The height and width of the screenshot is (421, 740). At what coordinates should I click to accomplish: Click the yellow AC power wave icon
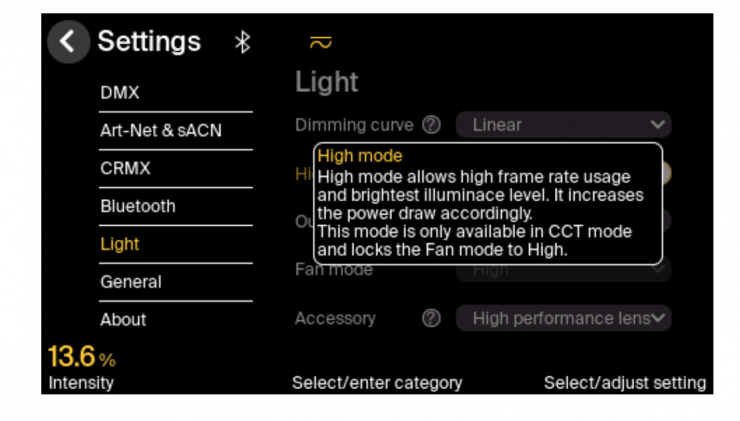pyautogui.click(x=320, y=43)
